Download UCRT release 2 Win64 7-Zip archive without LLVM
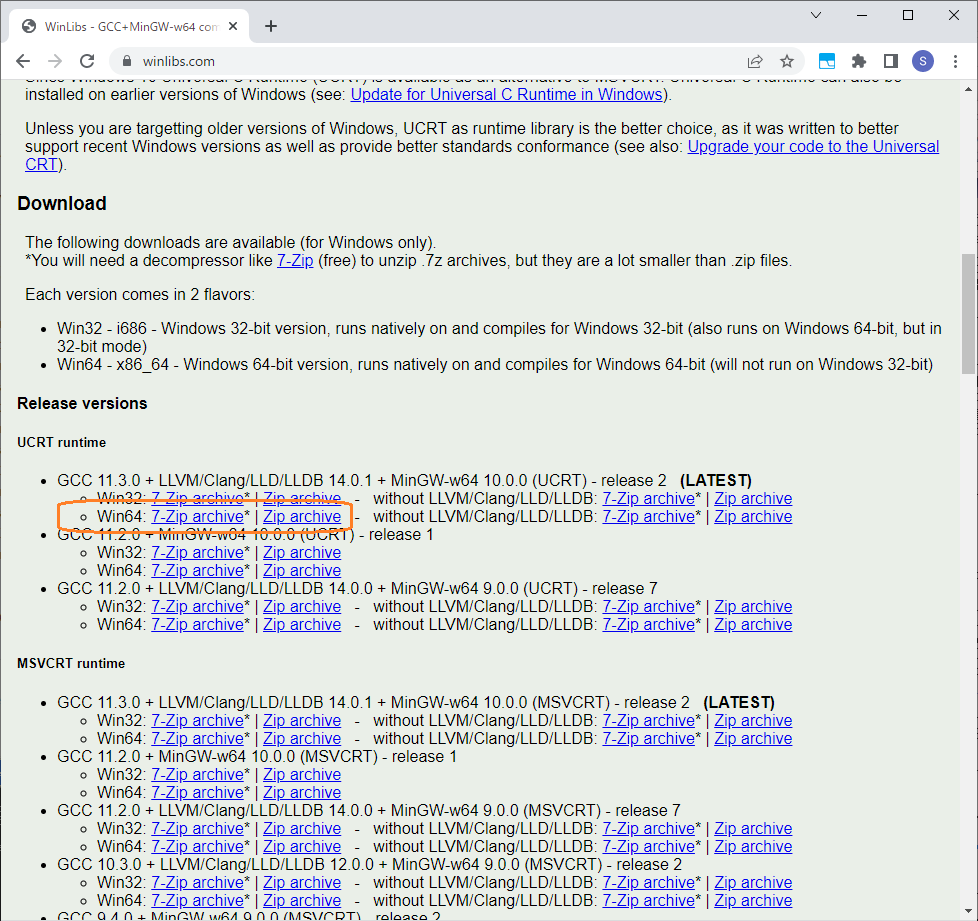 tap(649, 517)
